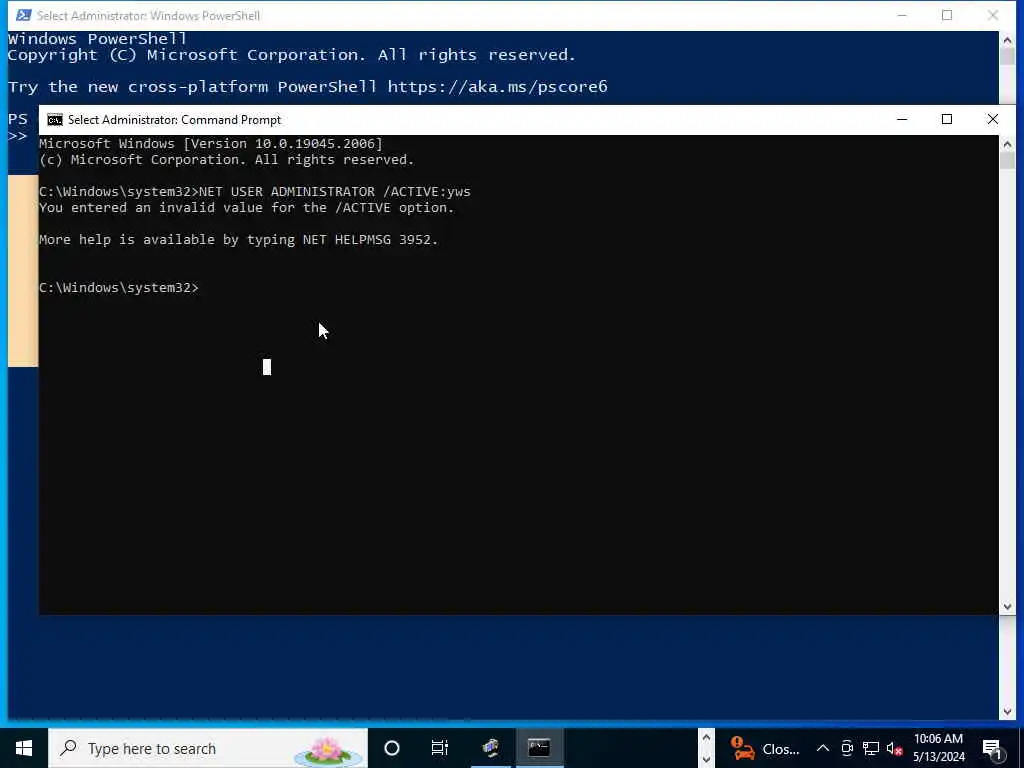Click in the Type here to search box

click(x=208, y=748)
